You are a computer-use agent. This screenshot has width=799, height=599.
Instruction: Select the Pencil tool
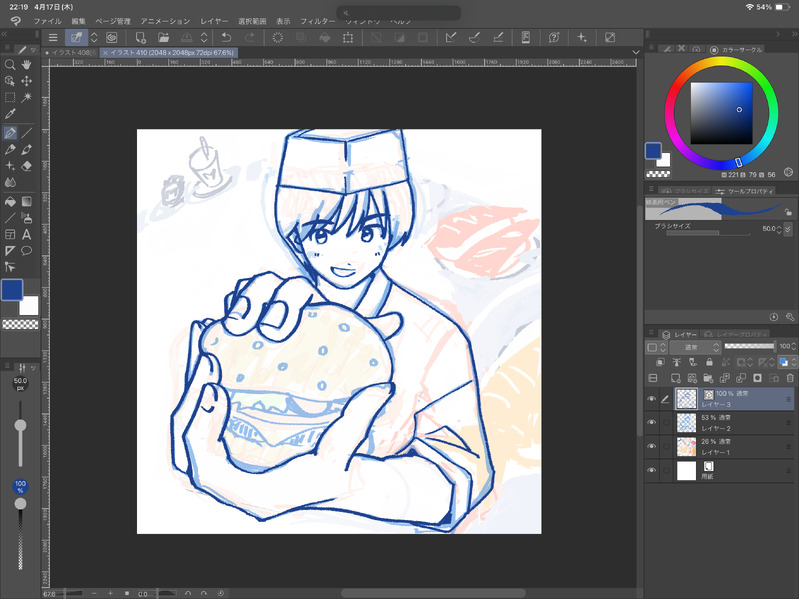click(x=10, y=149)
